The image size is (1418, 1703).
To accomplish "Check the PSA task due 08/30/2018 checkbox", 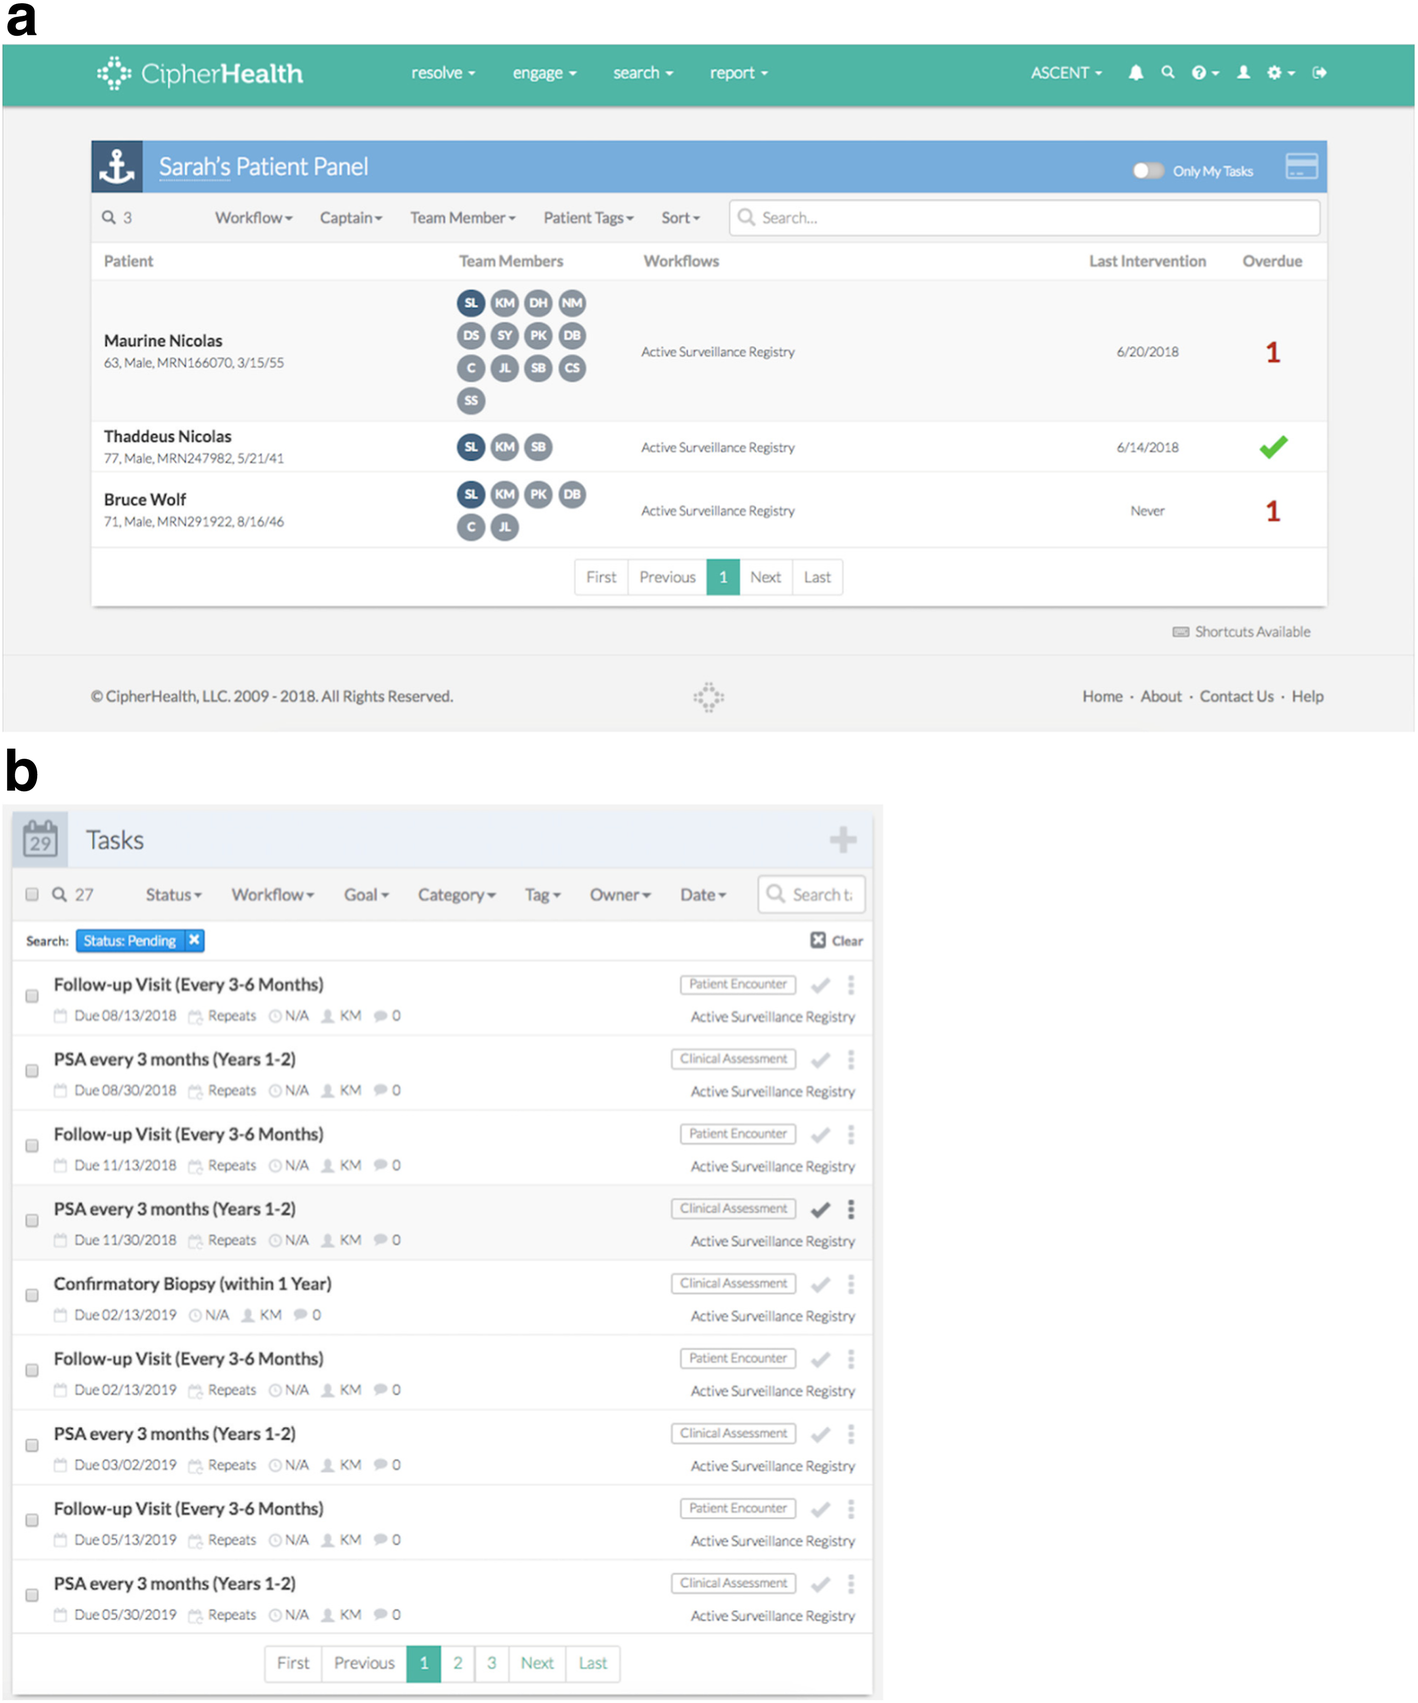I will 32,1071.
